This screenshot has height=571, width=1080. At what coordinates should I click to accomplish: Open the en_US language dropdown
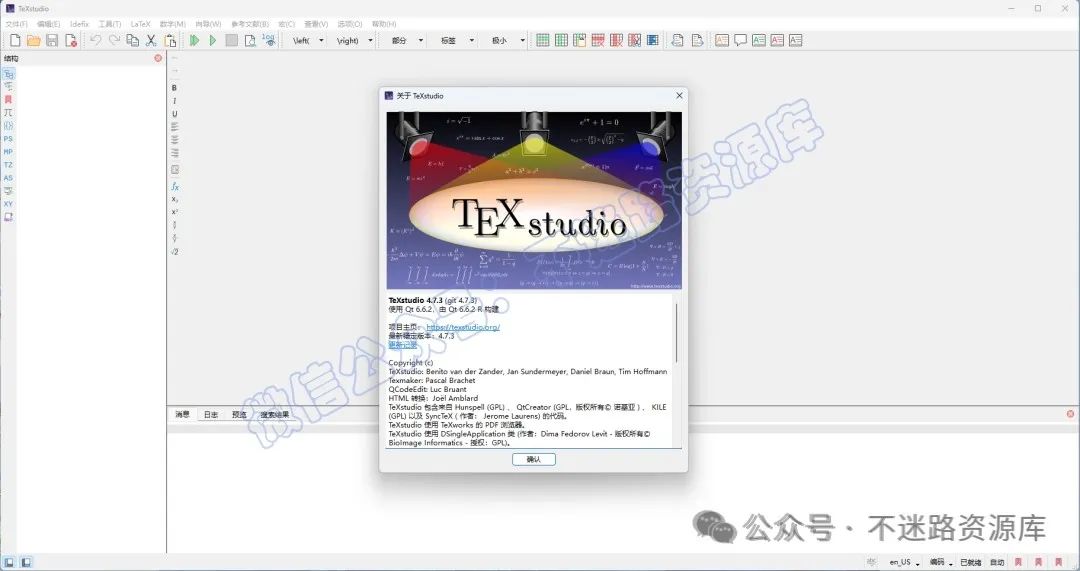904,563
